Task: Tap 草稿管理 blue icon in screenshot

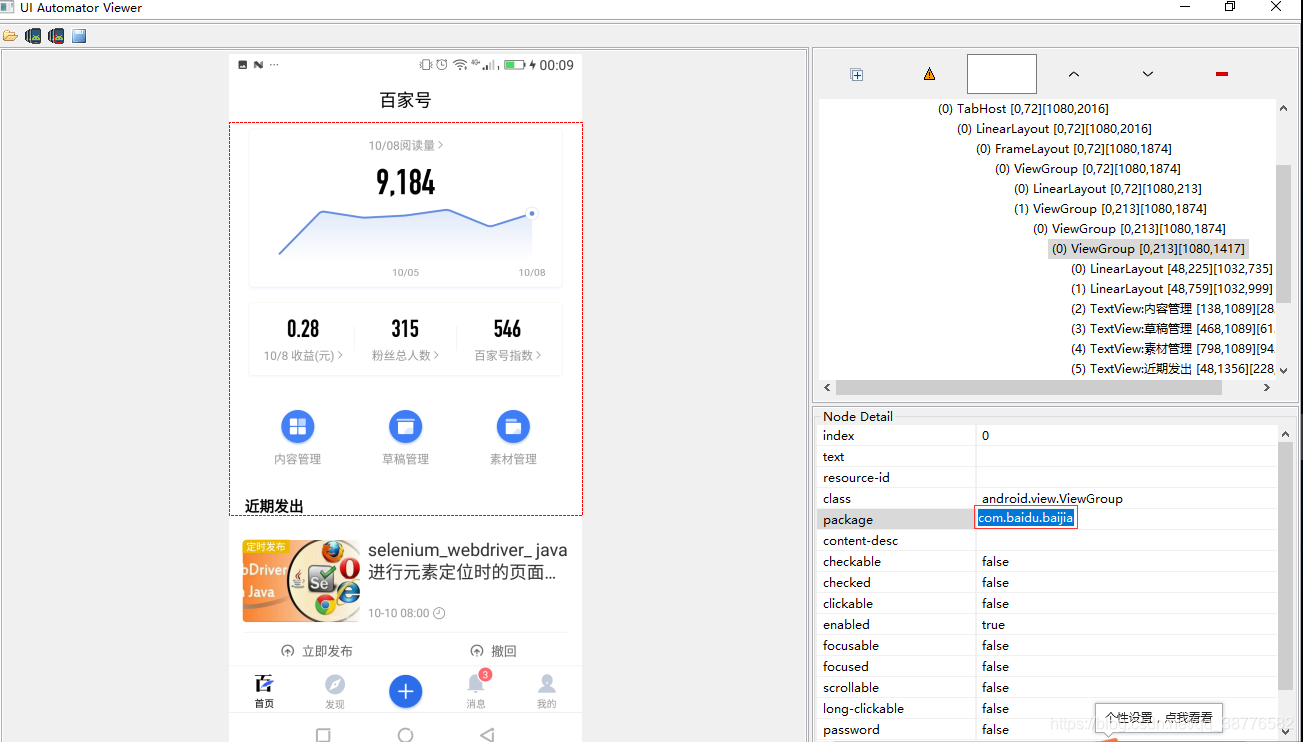Action: point(405,427)
